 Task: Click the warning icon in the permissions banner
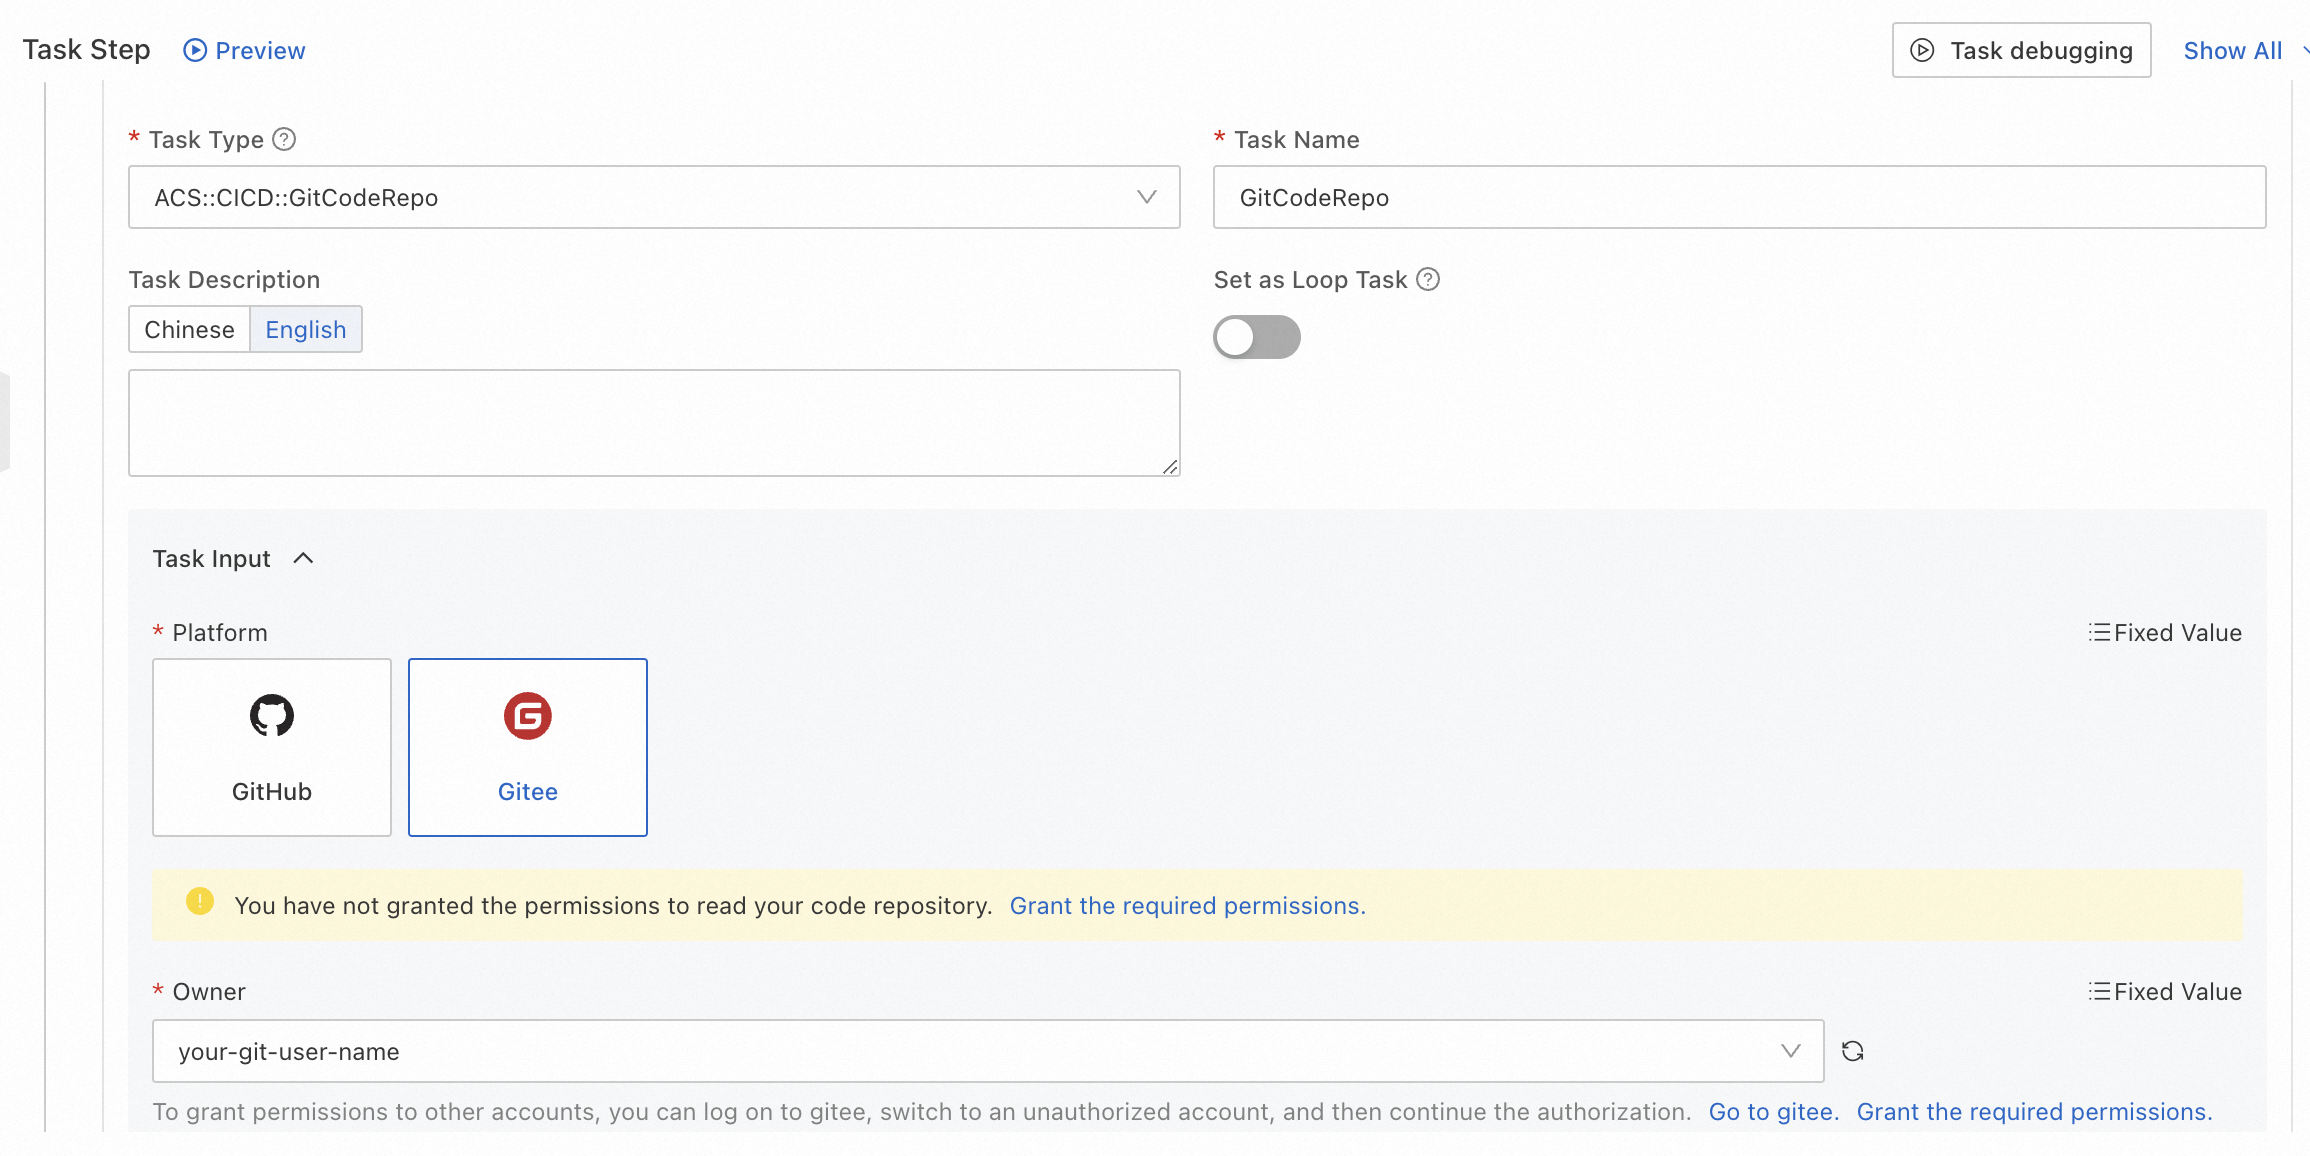point(199,902)
